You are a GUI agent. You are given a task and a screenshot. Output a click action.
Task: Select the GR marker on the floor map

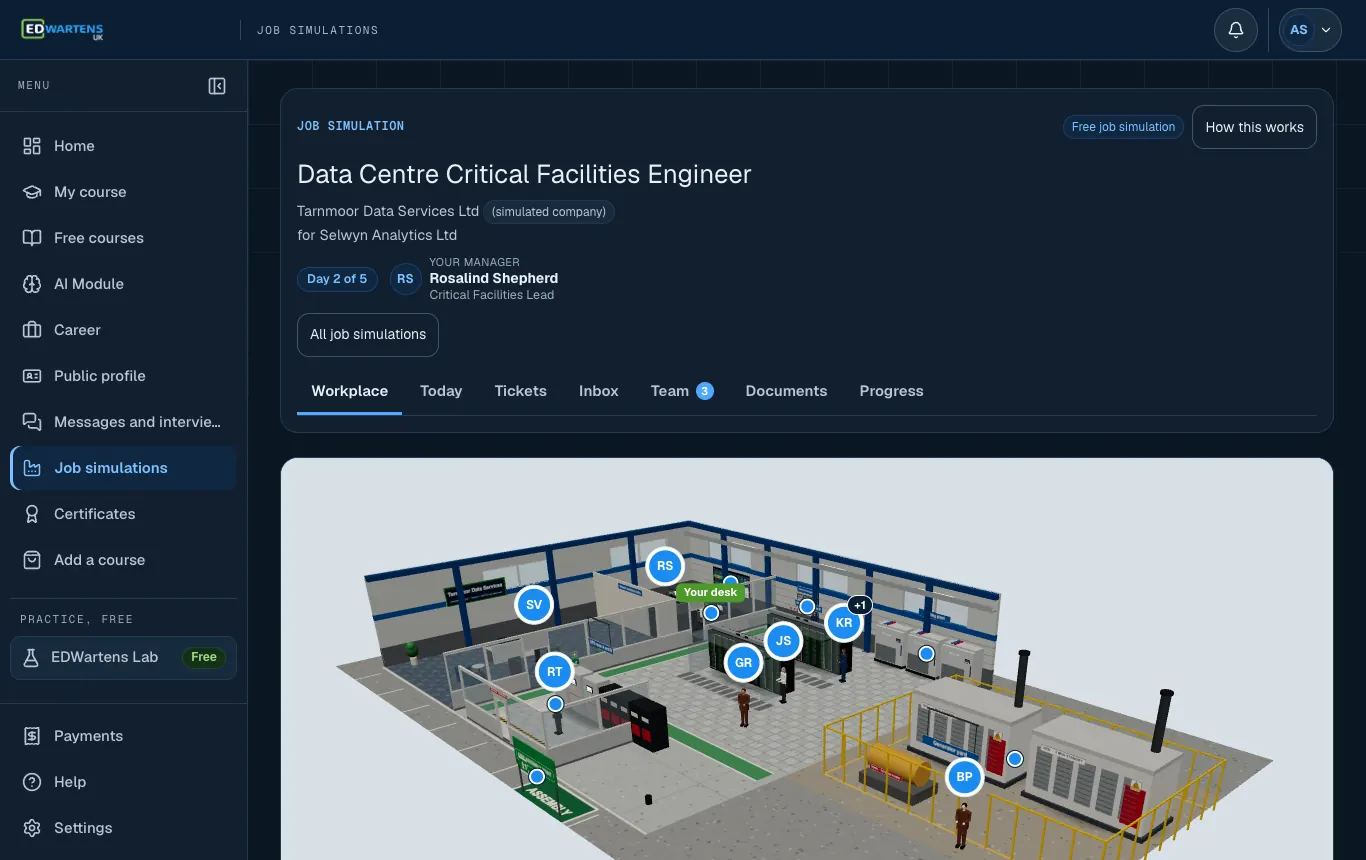[x=743, y=663]
